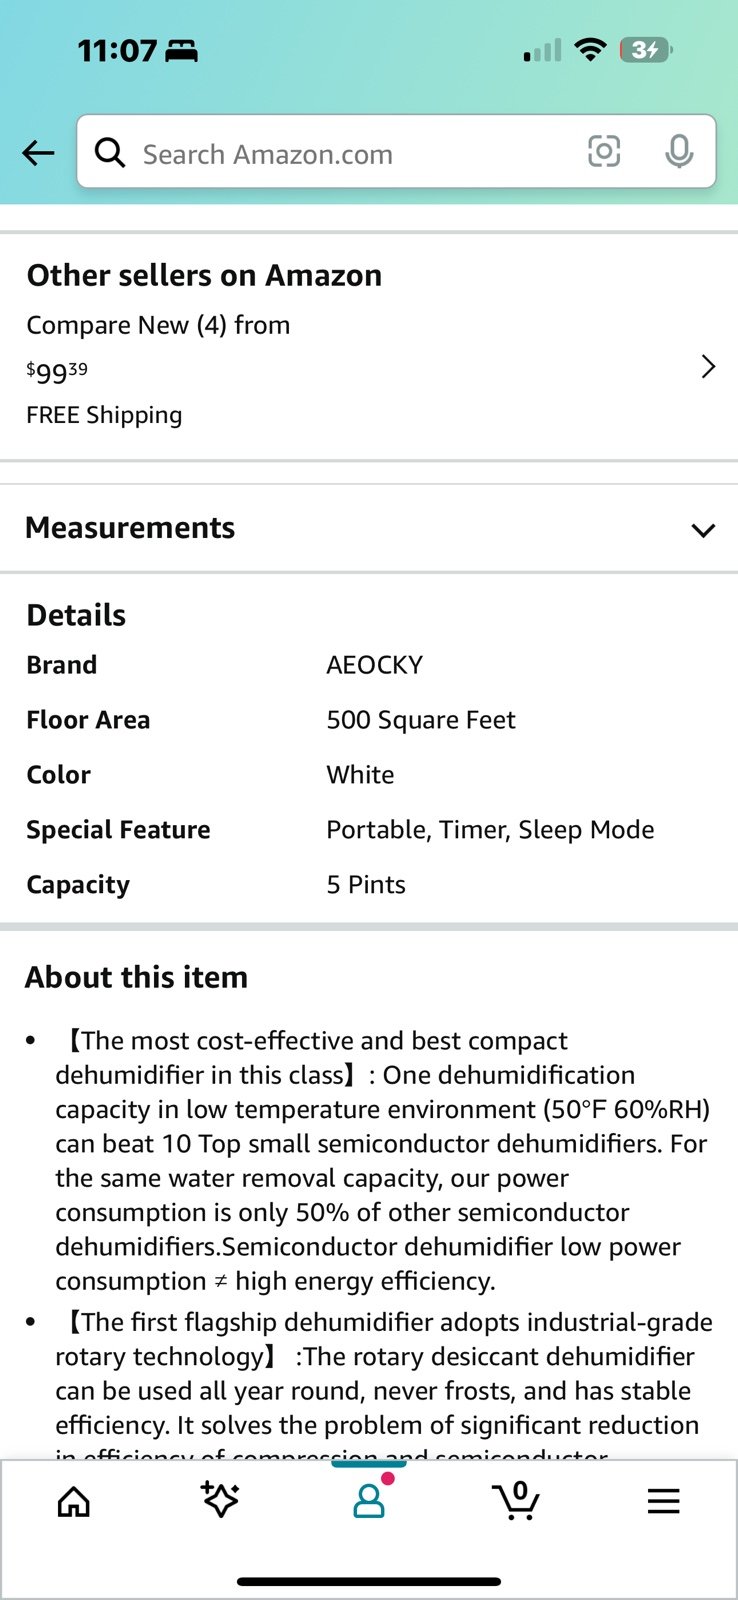The width and height of the screenshot is (738, 1600).
Task: Tap the microphone voice search icon
Action: pos(679,152)
